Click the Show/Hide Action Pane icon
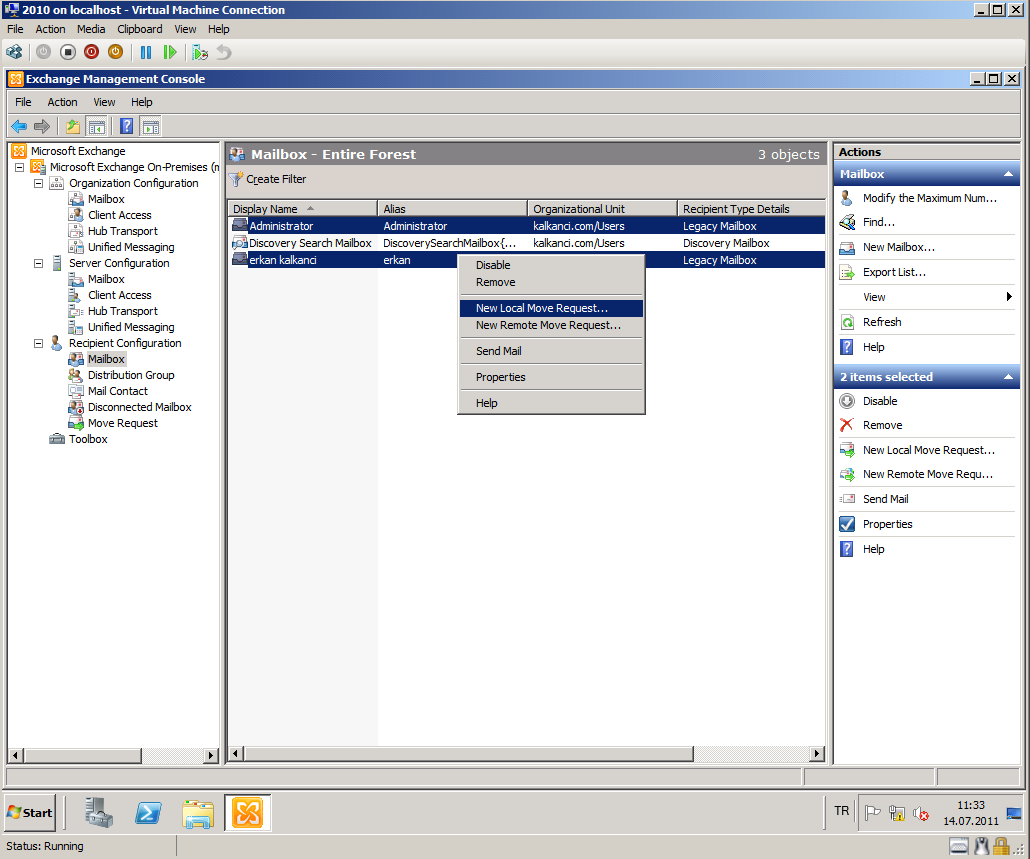Screen dimensions: 1030x859 [150, 126]
